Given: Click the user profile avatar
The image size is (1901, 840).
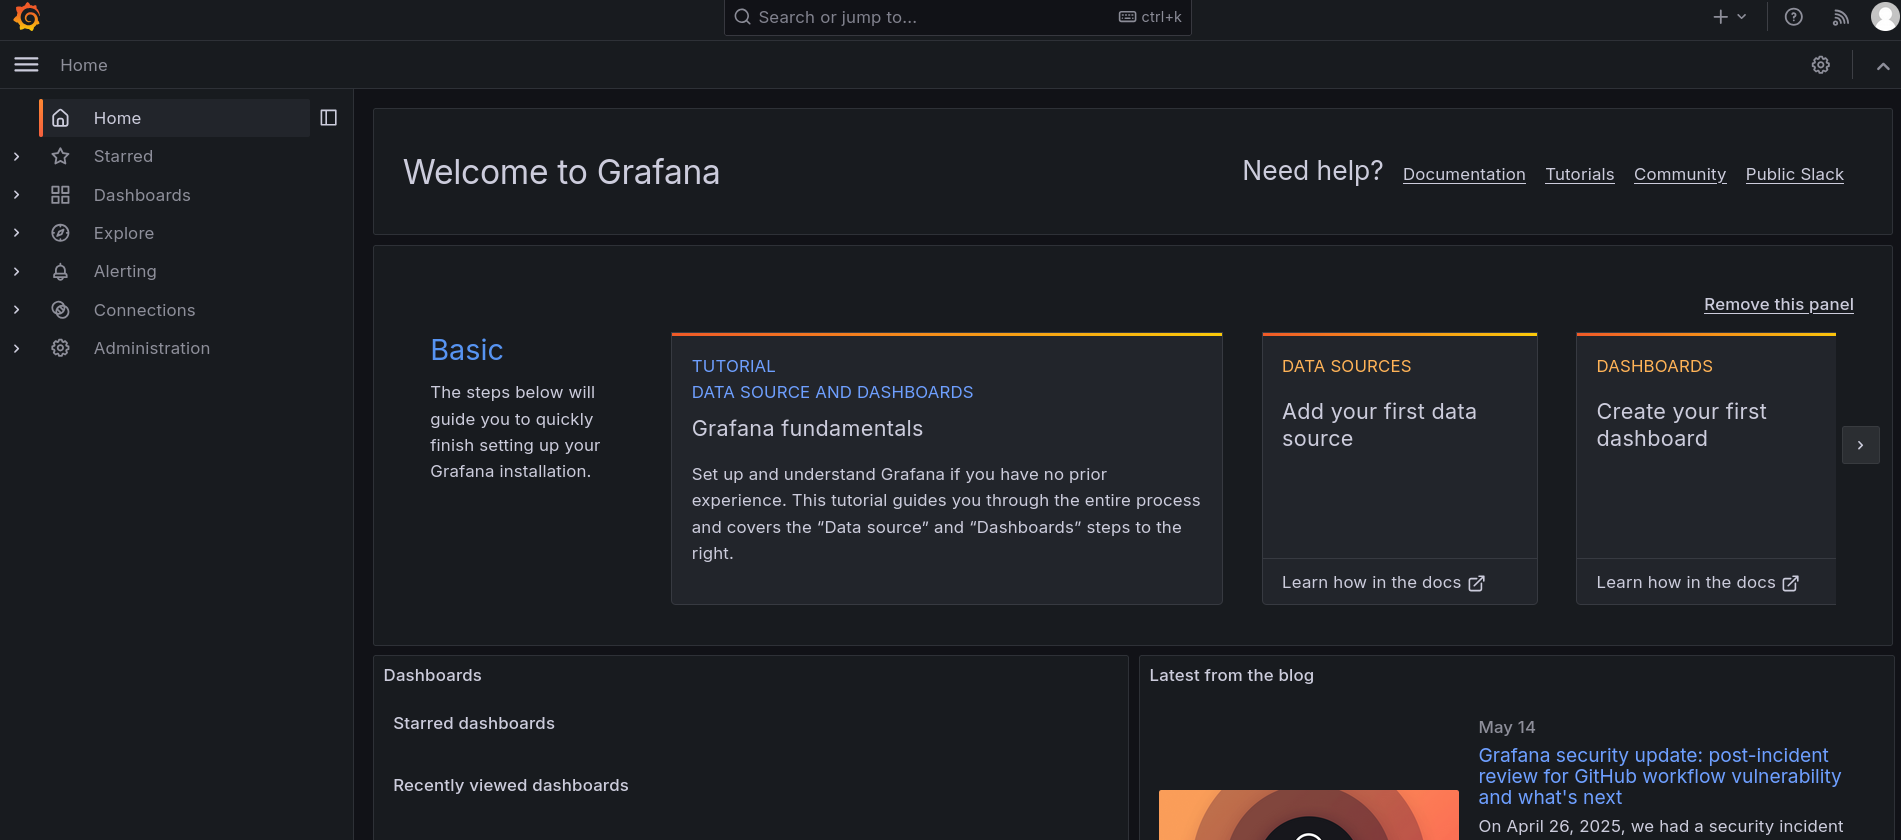Looking at the screenshot, I should point(1884,17).
